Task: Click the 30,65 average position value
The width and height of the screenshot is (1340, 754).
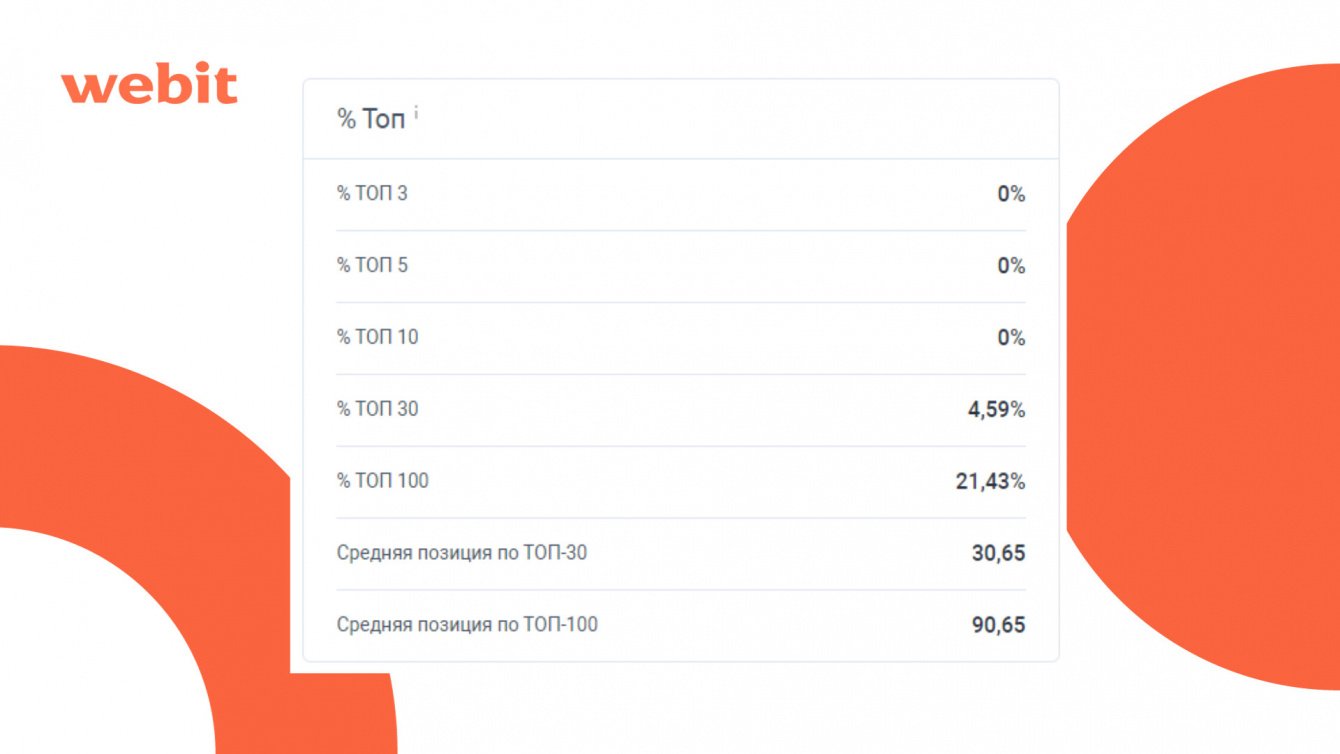Action: click(x=998, y=554)
